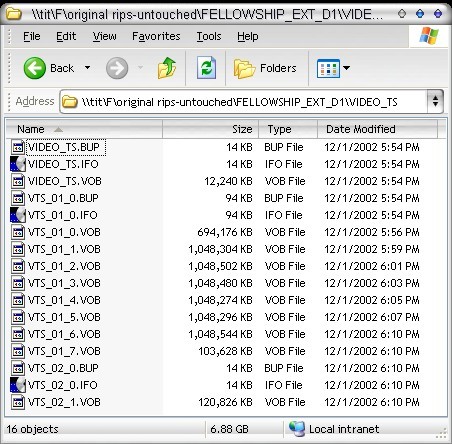Select the VIDEO_TS.IFO disc icon
This screenshot has width=452, height=444.
coord(18,164)
